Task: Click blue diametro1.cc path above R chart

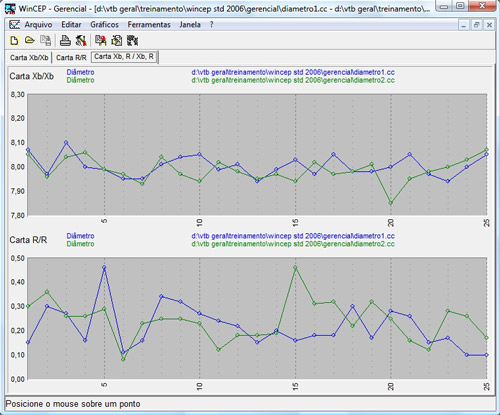Action: pyautogui.click(x=293, y=236)
